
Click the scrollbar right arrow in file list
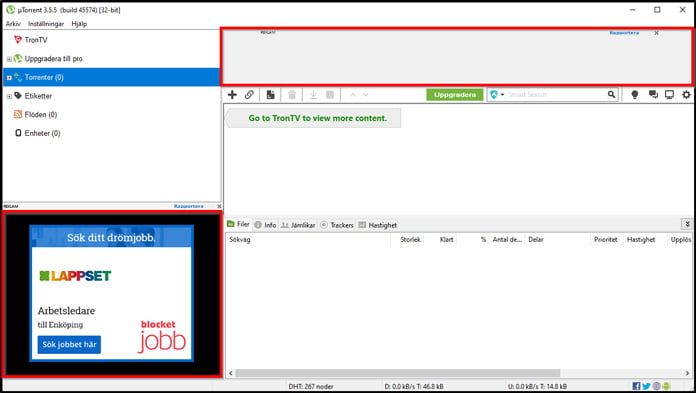click(x=688, y=373)
